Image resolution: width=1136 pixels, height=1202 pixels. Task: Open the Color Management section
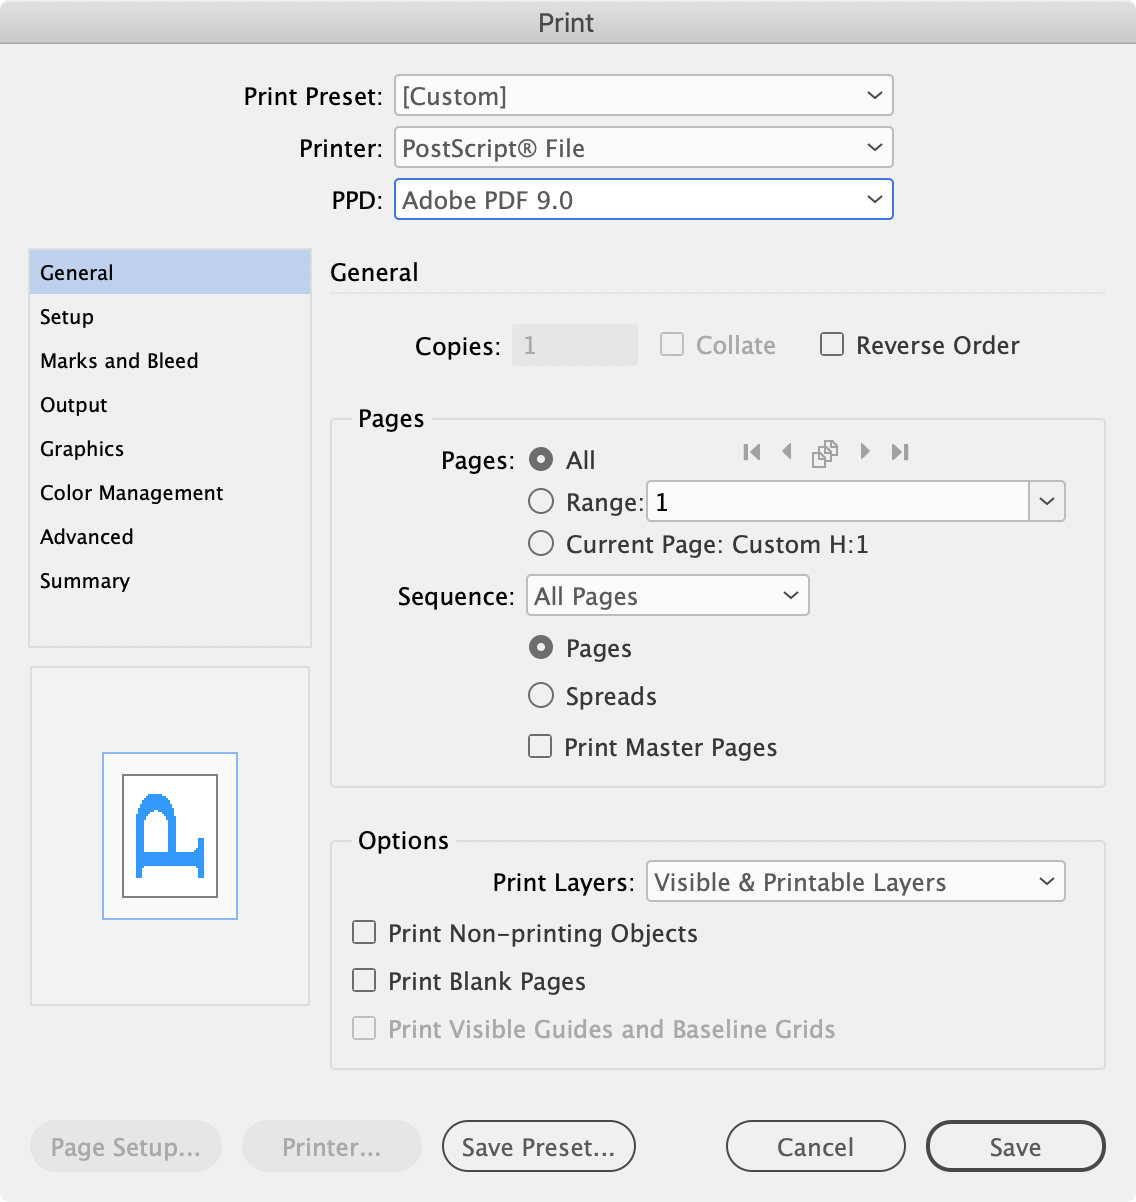(131, 492)
